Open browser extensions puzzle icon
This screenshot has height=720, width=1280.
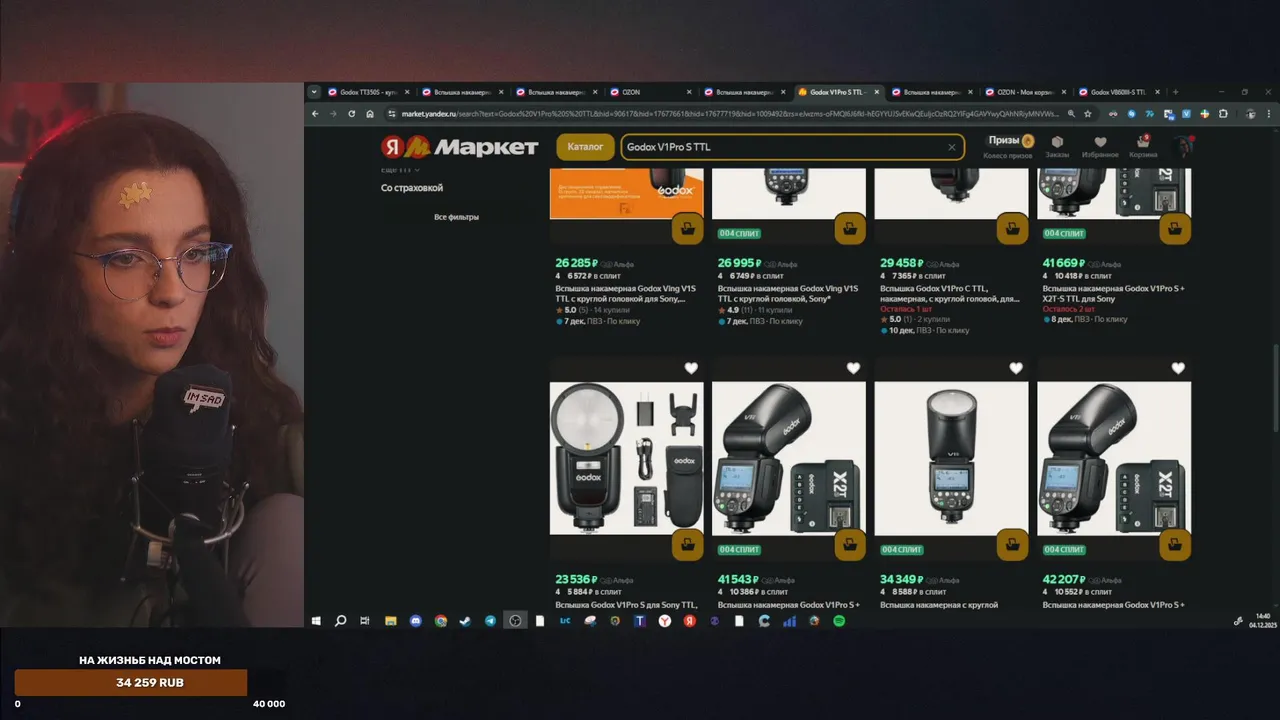click(1223, 114)
